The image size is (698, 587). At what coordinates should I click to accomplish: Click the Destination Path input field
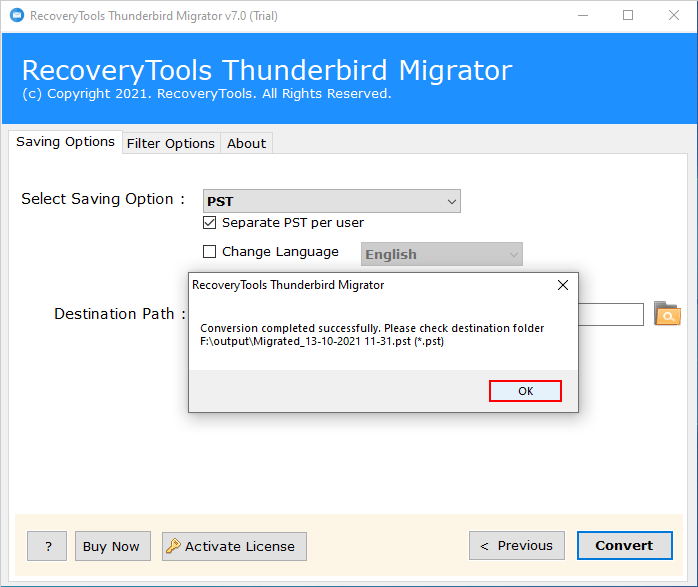tap(610, 314)
